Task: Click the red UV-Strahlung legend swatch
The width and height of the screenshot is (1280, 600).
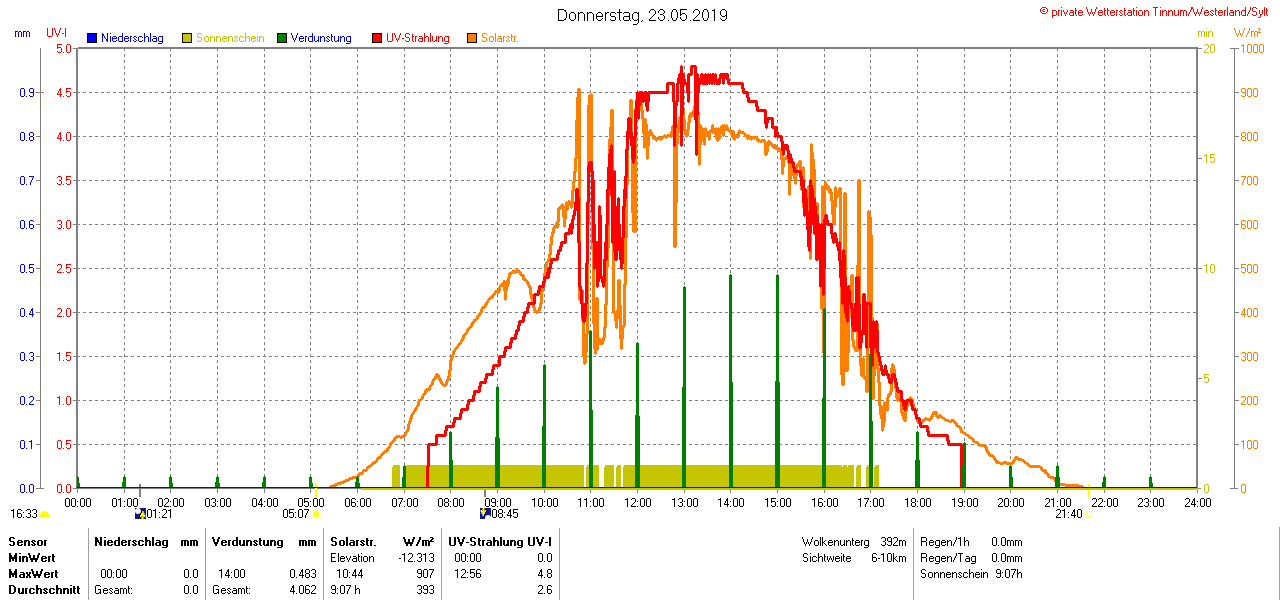Action: 377,38
